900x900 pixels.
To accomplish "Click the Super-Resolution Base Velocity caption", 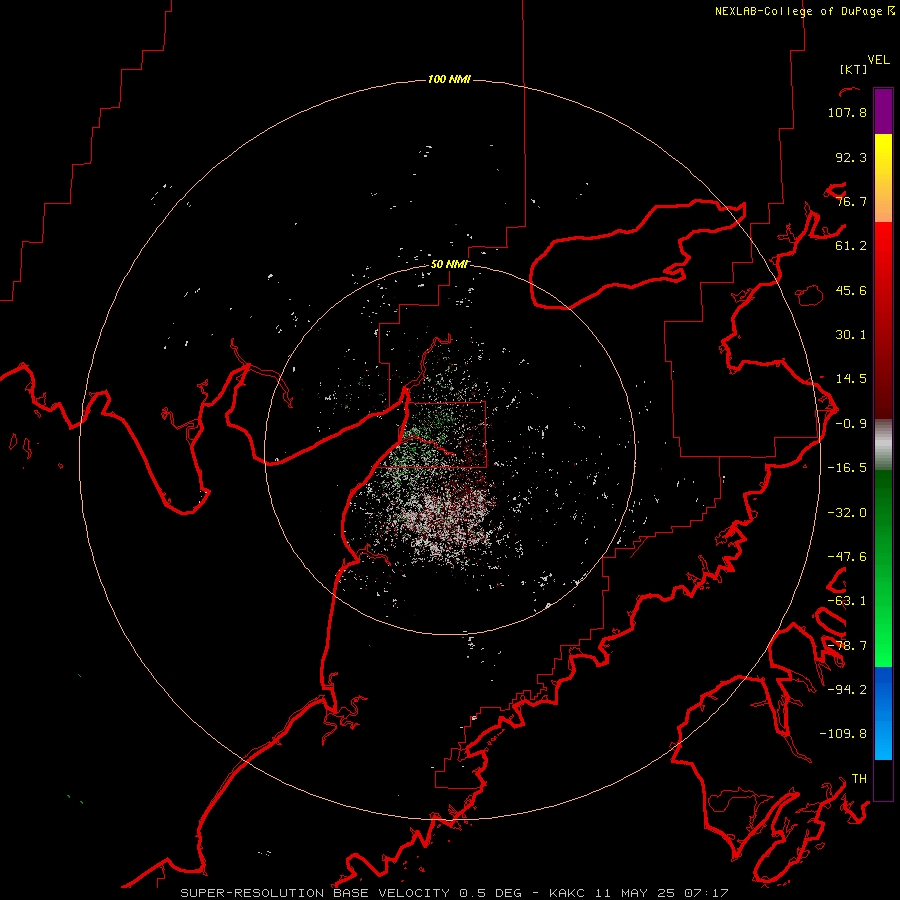I will [455, 893].
